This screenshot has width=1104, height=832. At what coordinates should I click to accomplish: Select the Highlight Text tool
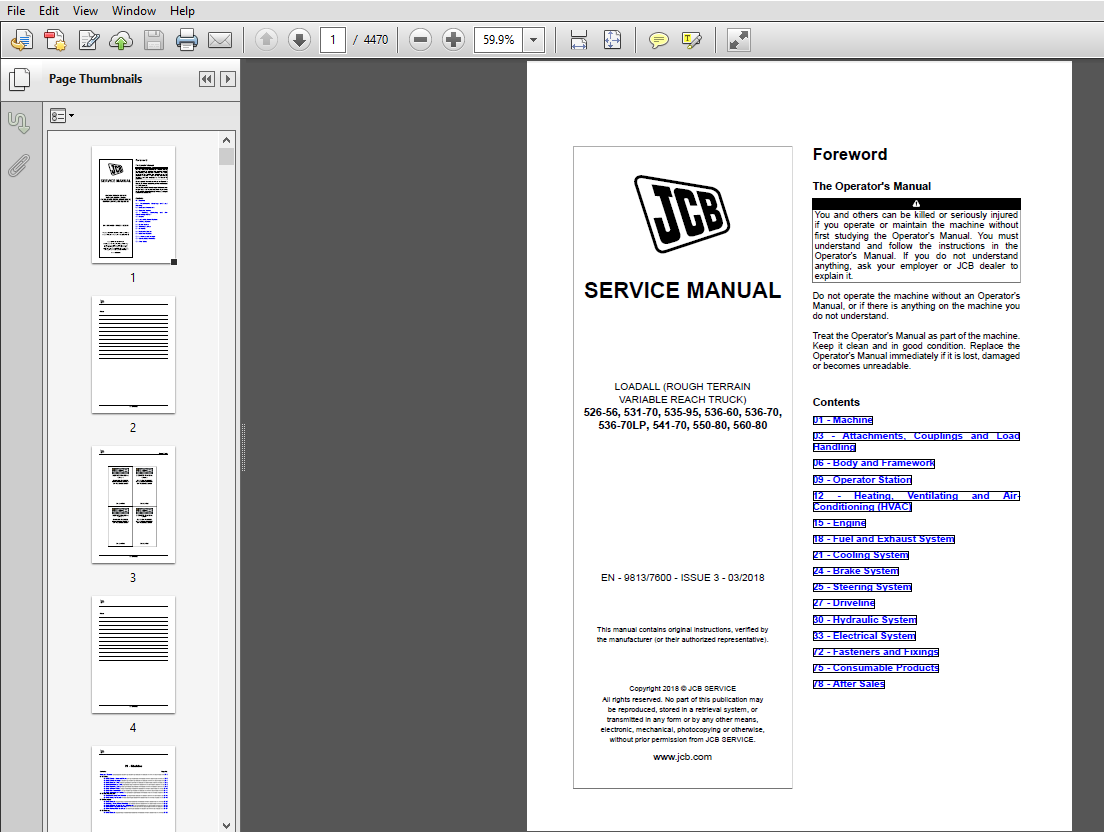(692, 40)
